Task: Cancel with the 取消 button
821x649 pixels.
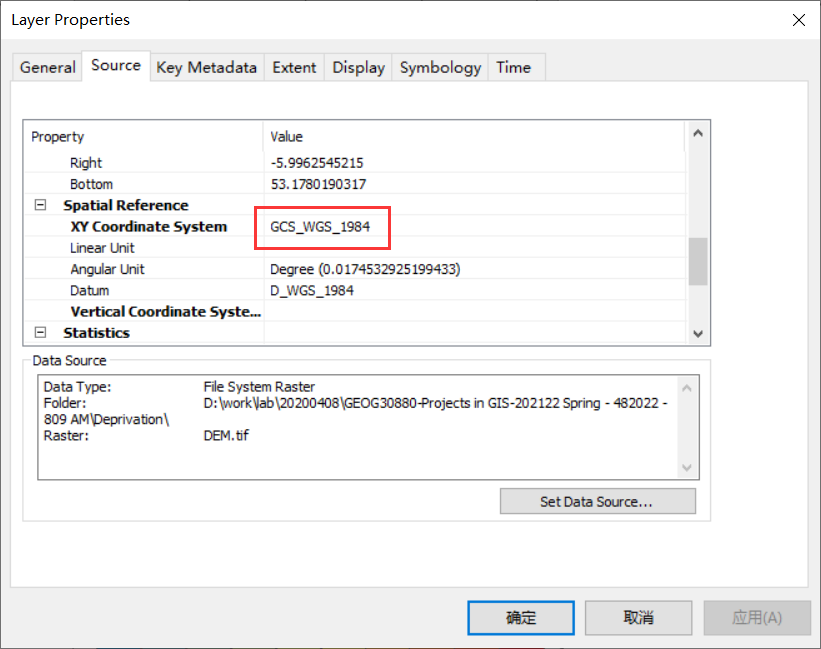Action: 638,618
